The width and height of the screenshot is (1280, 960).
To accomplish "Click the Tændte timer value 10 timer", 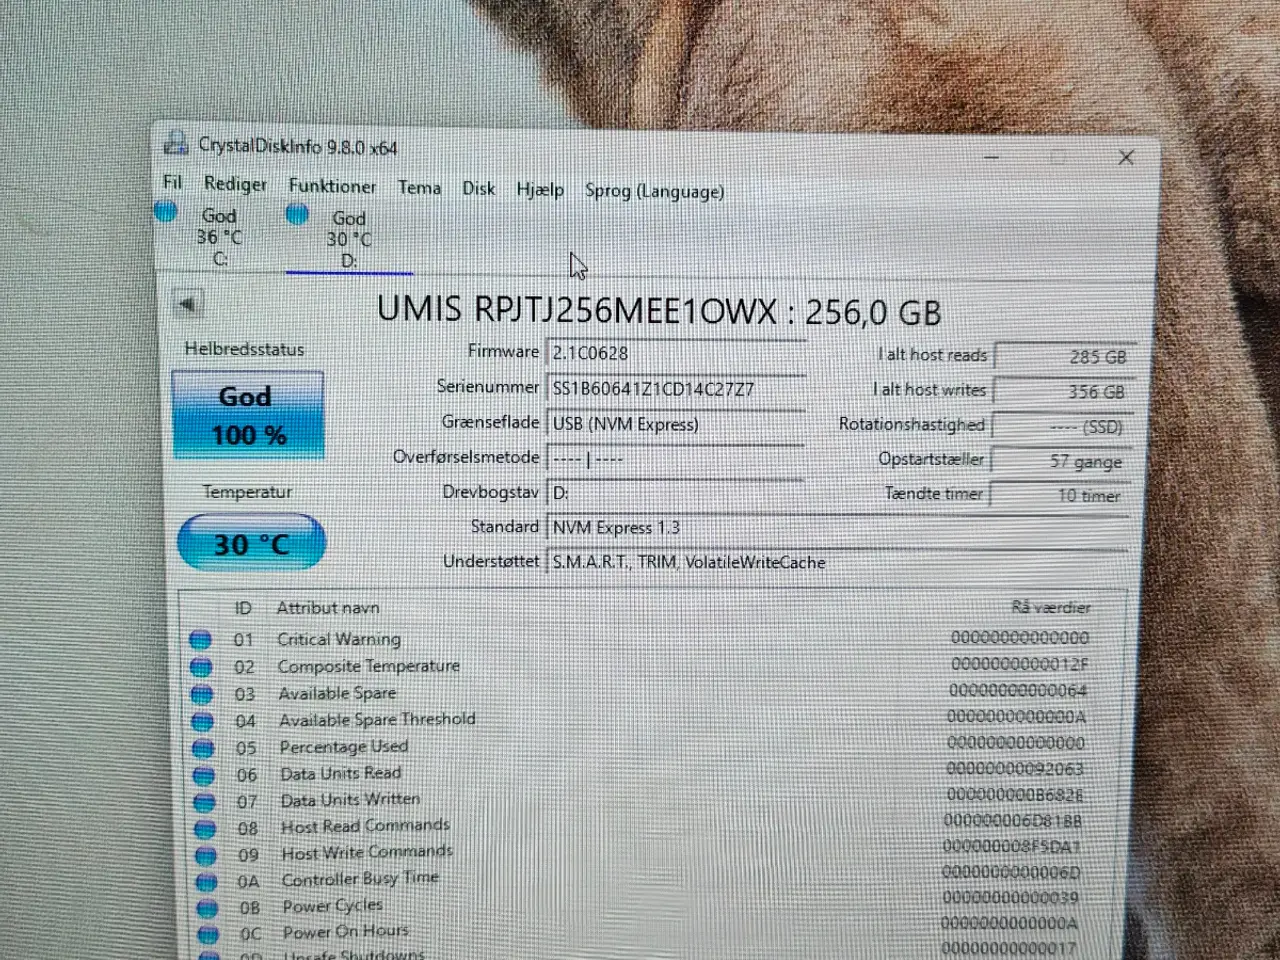I will 1060,495.
